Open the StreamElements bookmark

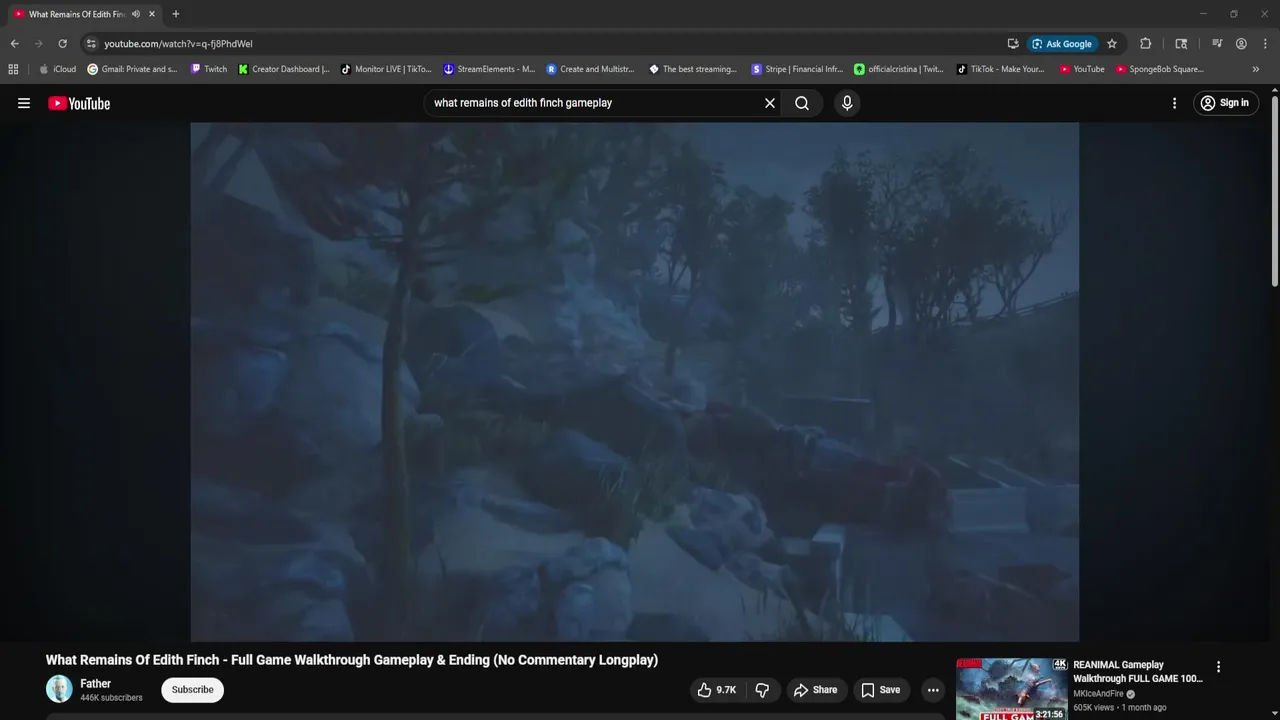(489, 69)
